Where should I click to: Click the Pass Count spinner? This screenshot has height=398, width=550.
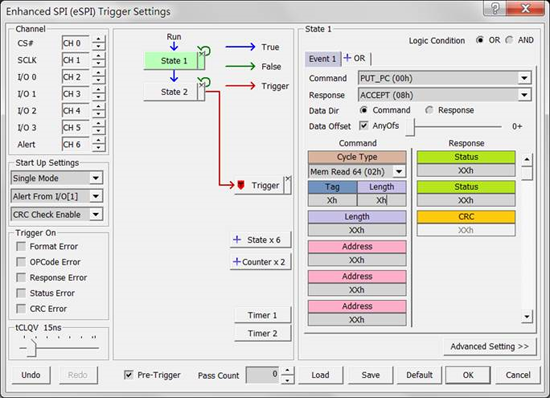click(x=287, y=375)
